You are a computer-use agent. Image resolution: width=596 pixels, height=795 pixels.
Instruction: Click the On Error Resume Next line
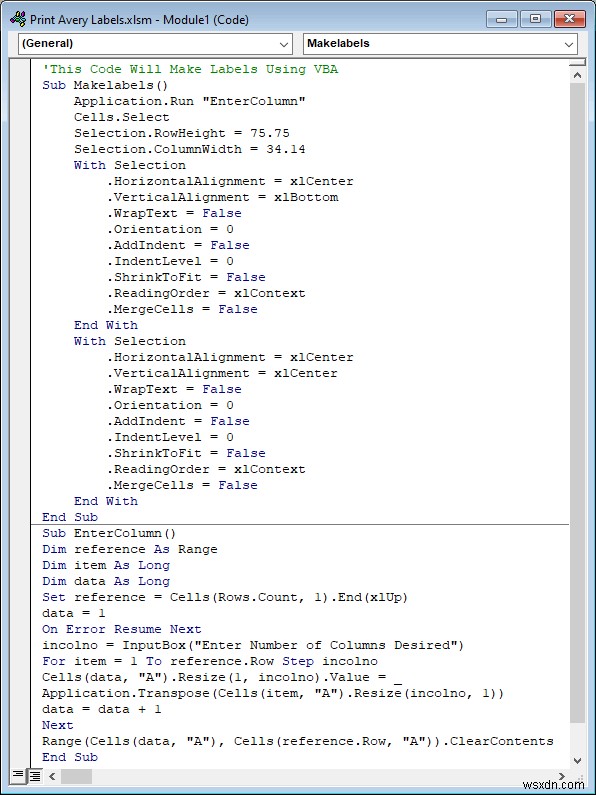(x=122, y=629)
